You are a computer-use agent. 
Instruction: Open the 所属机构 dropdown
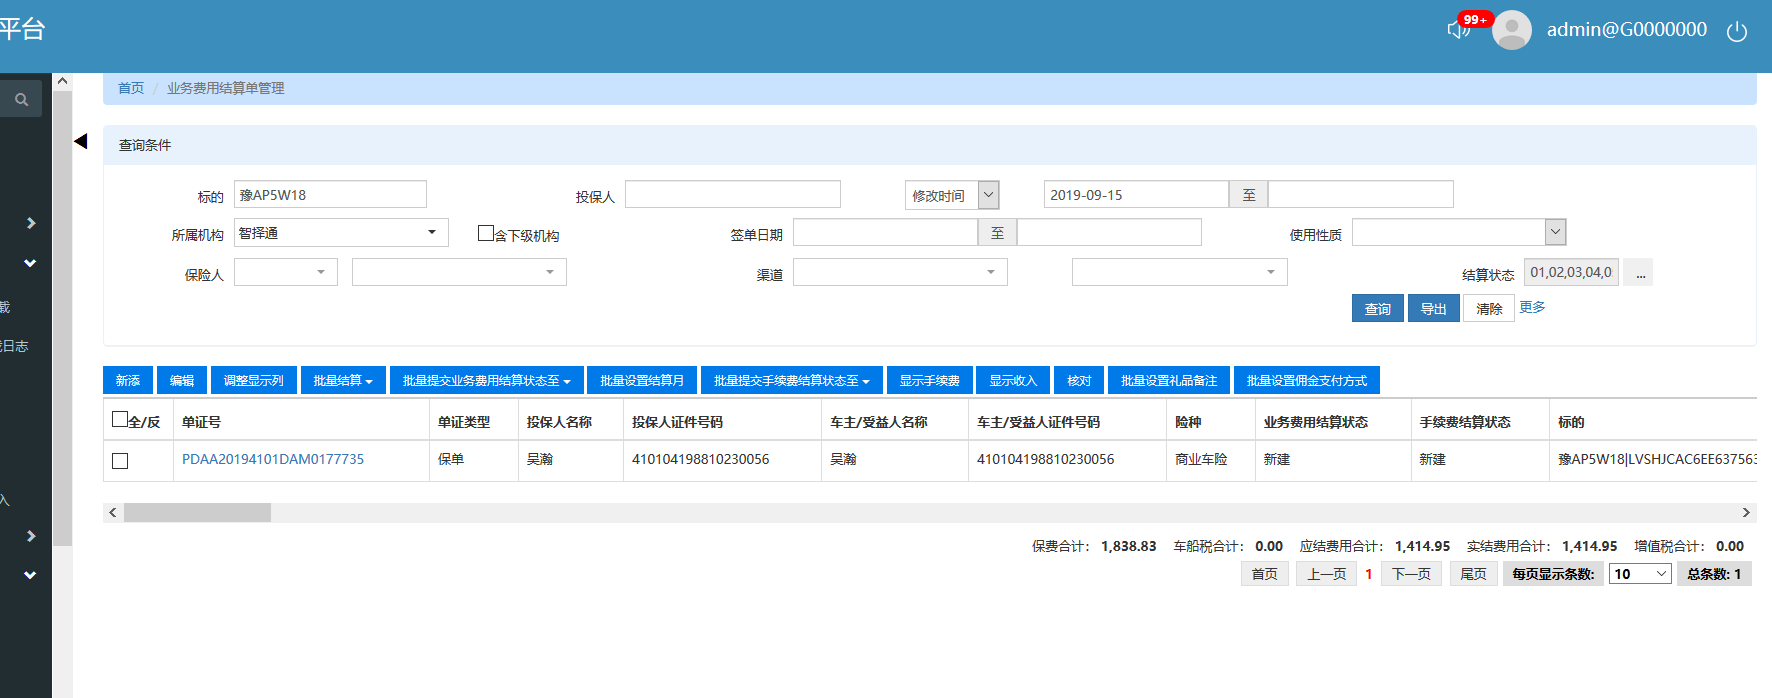pos(341,233)
